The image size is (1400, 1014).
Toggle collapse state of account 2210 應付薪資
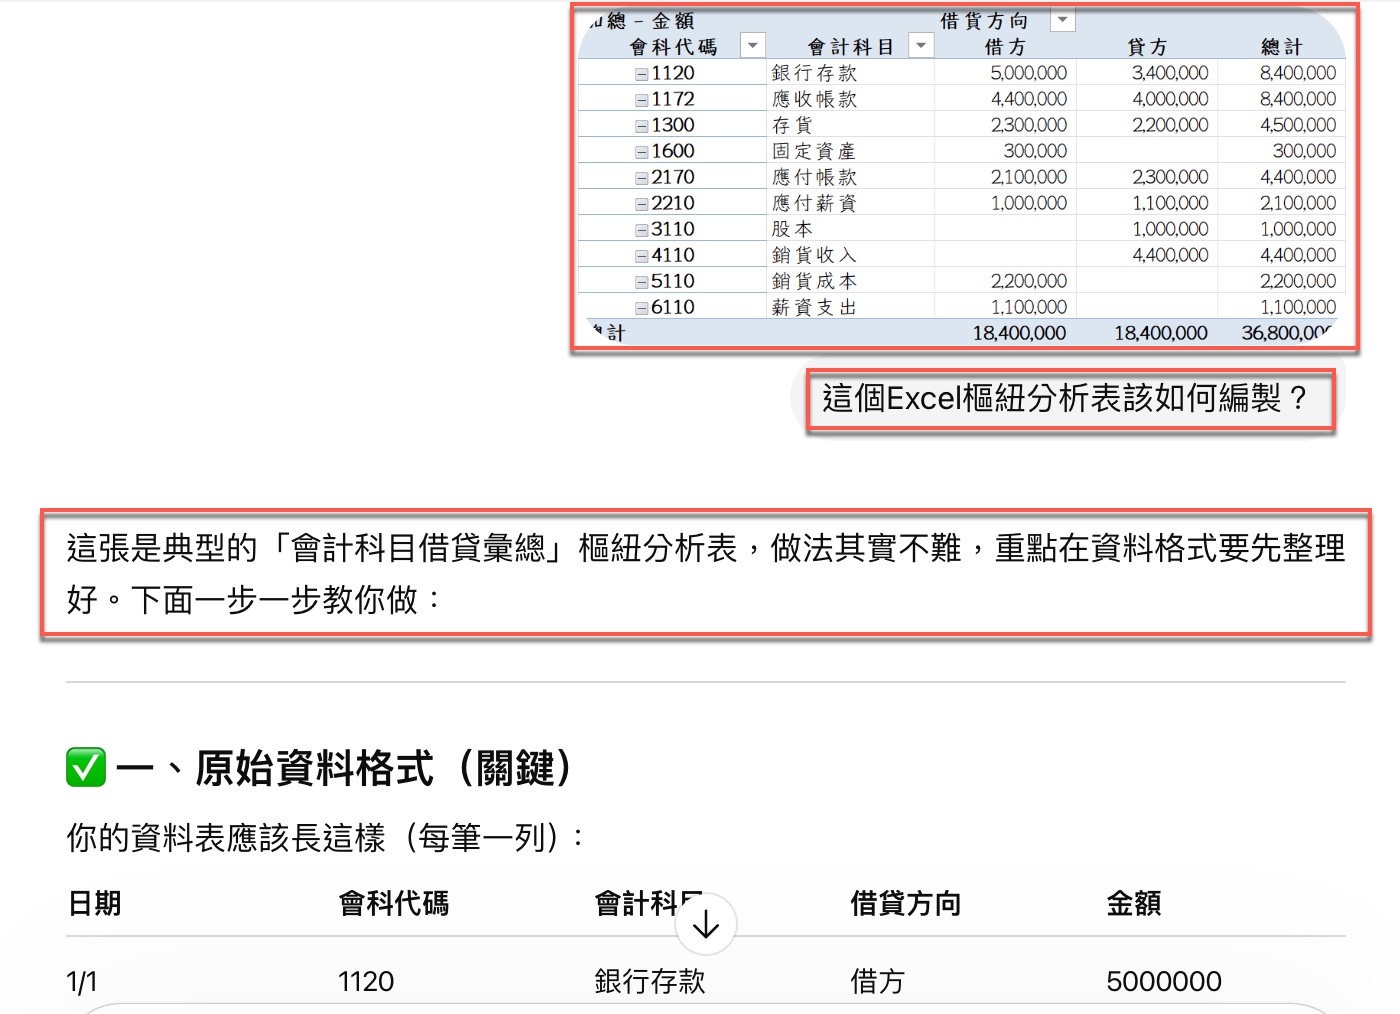tap(640, 202)
